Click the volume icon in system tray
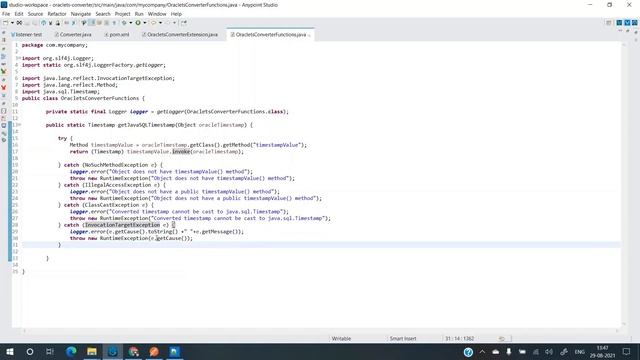The width and height of the screenshot is (640, 360). tap(549, 351)
